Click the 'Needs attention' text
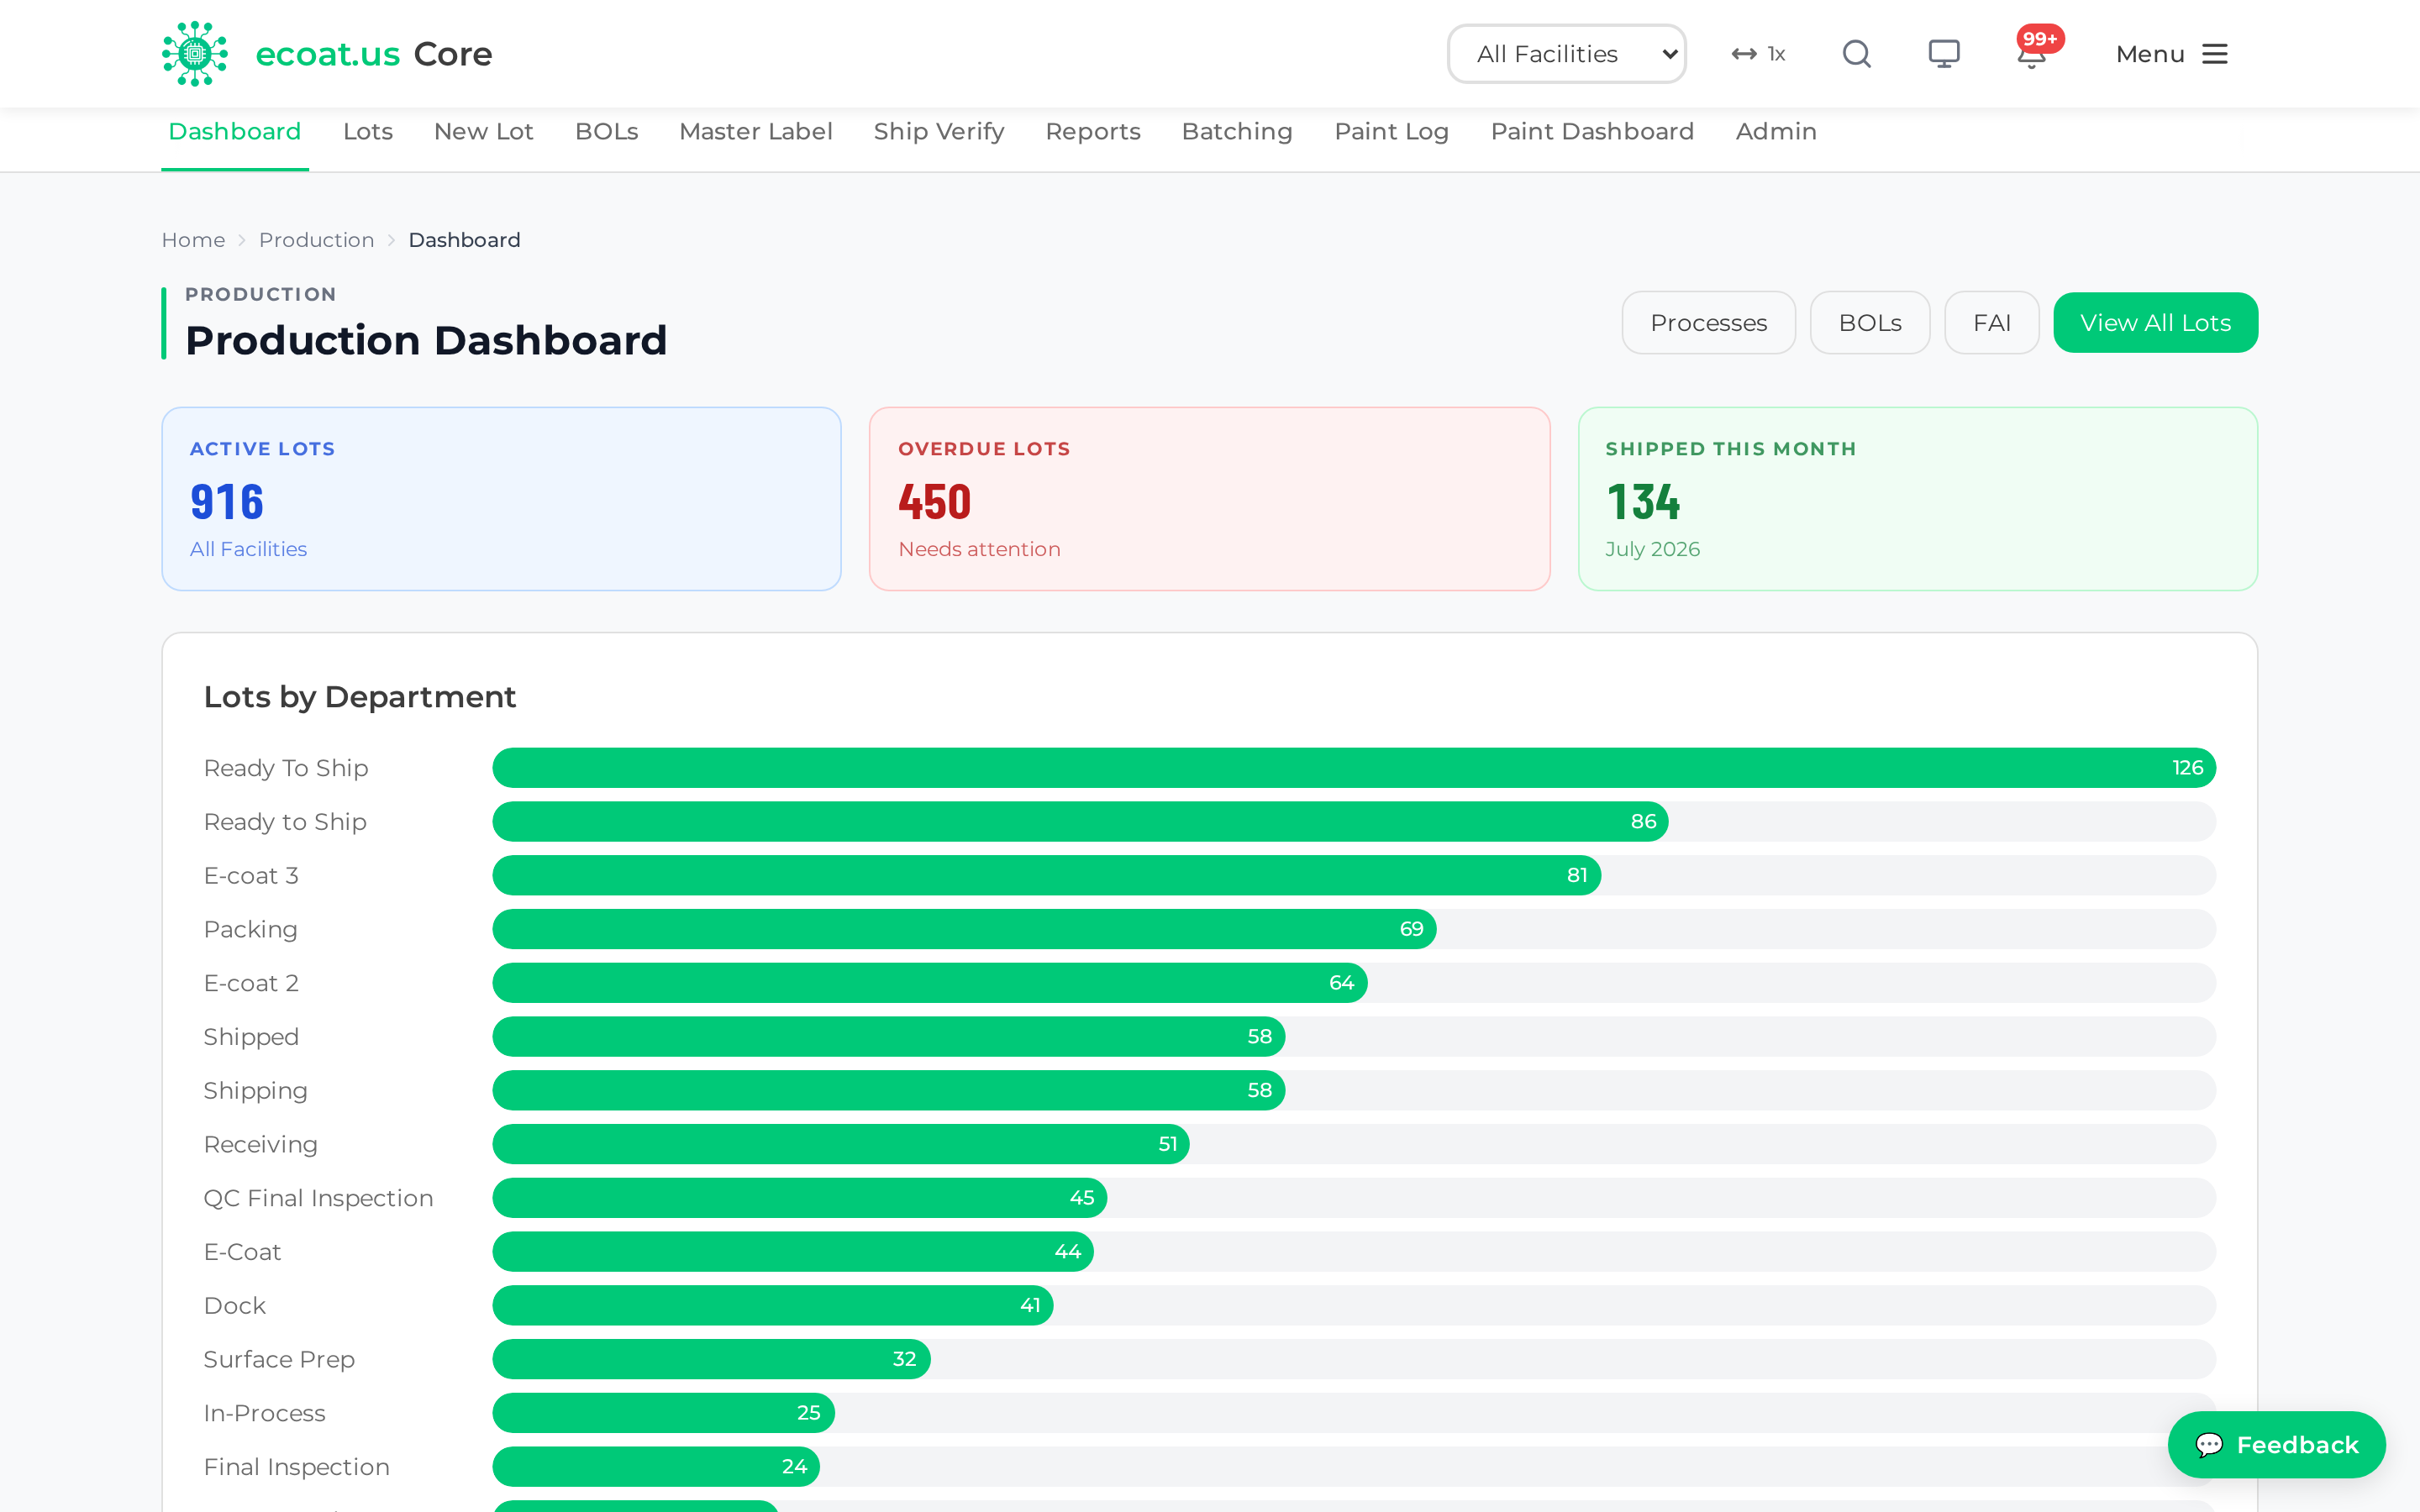2420x1512 pixels. [x=979, y=549]
